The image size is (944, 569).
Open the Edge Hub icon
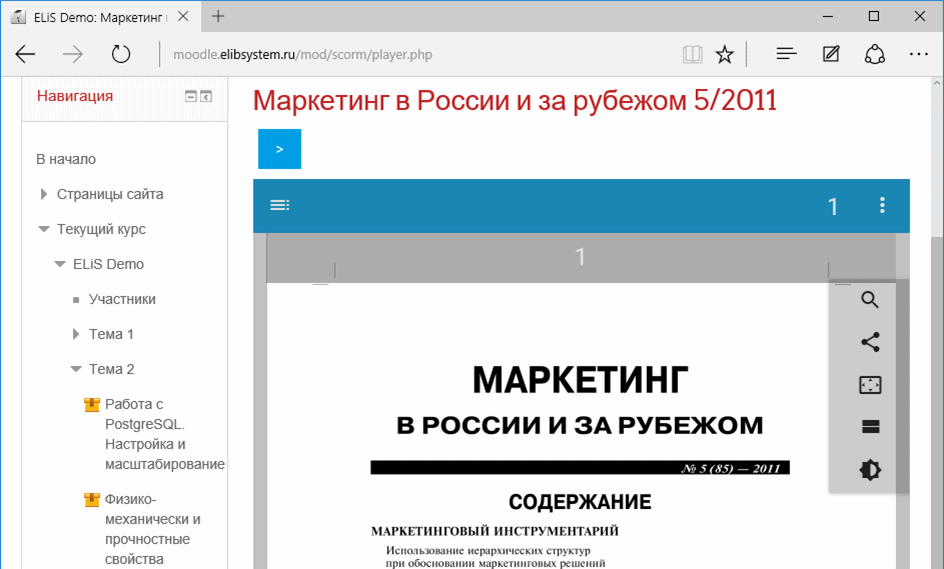click(x=786, y=55)
